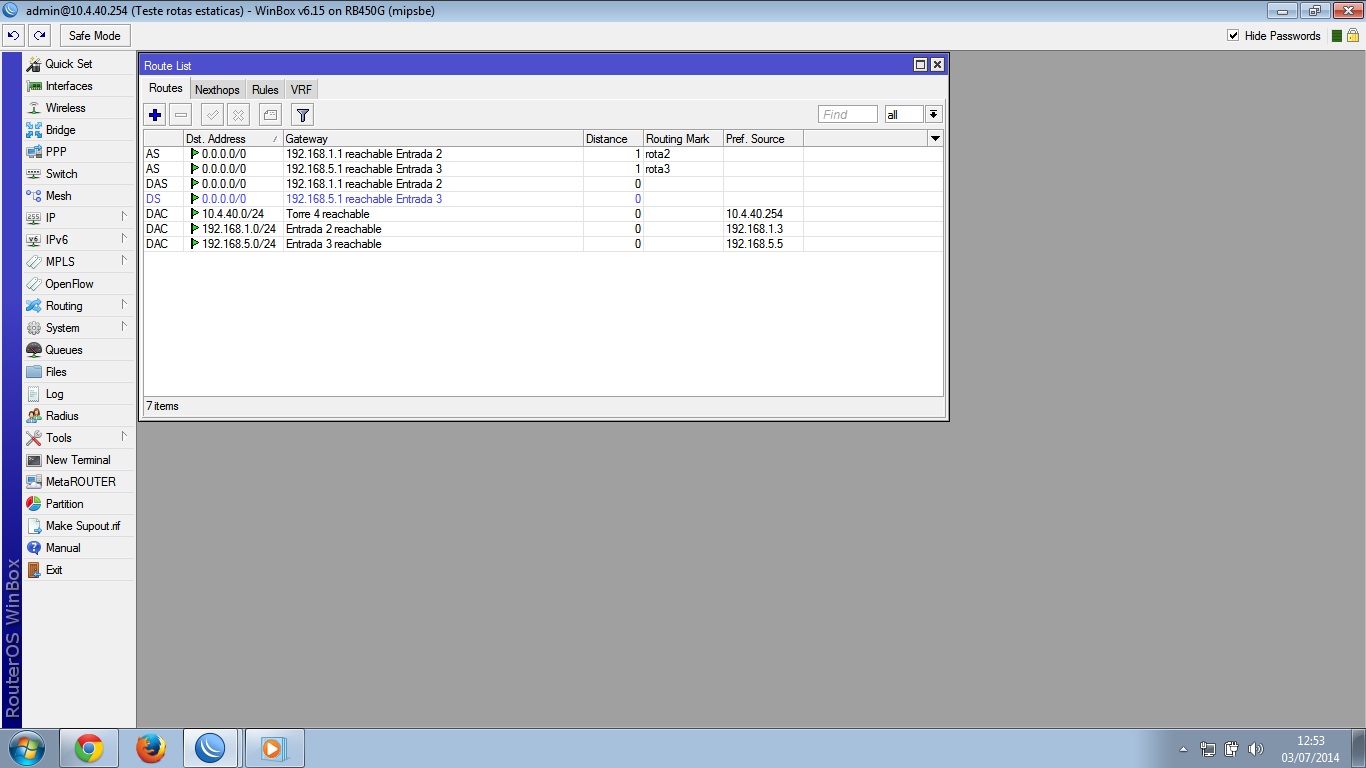Image resolution: width=1366 pixels, height=768 pixels.
Task: Open Log in the sidebar
Action: click(79, 394)
